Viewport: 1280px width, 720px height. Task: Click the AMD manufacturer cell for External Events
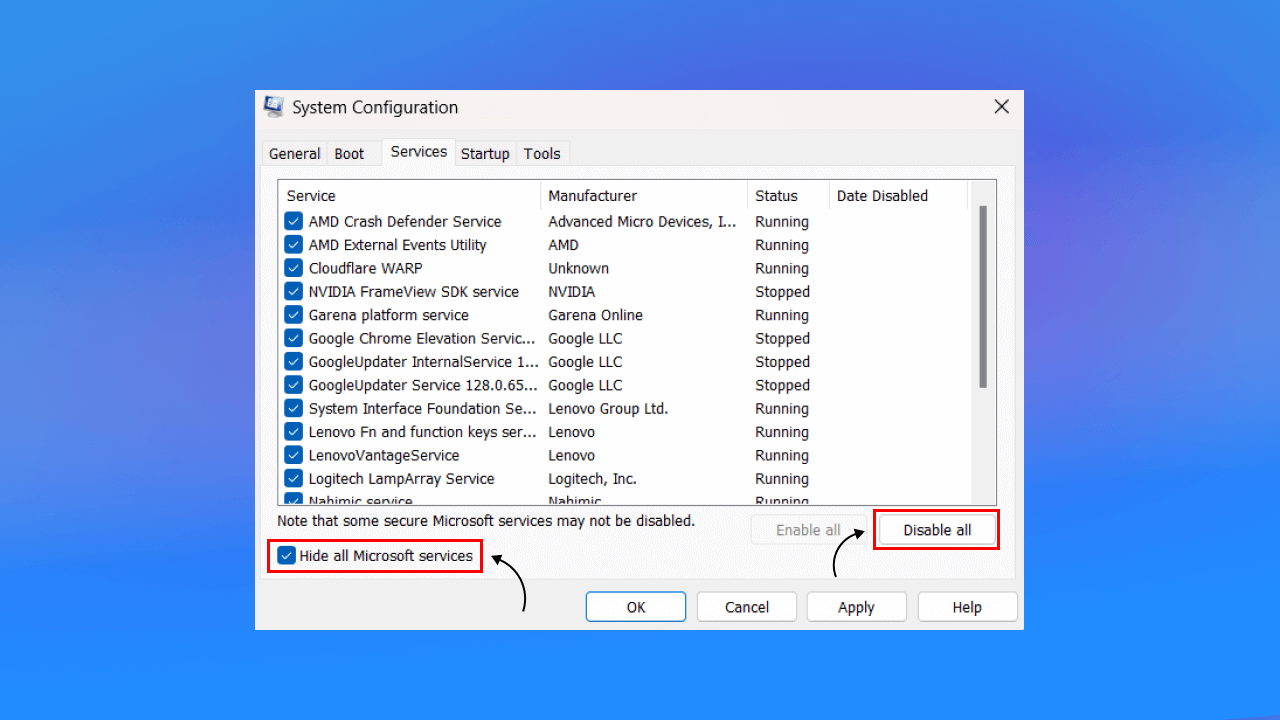[563, 245]
